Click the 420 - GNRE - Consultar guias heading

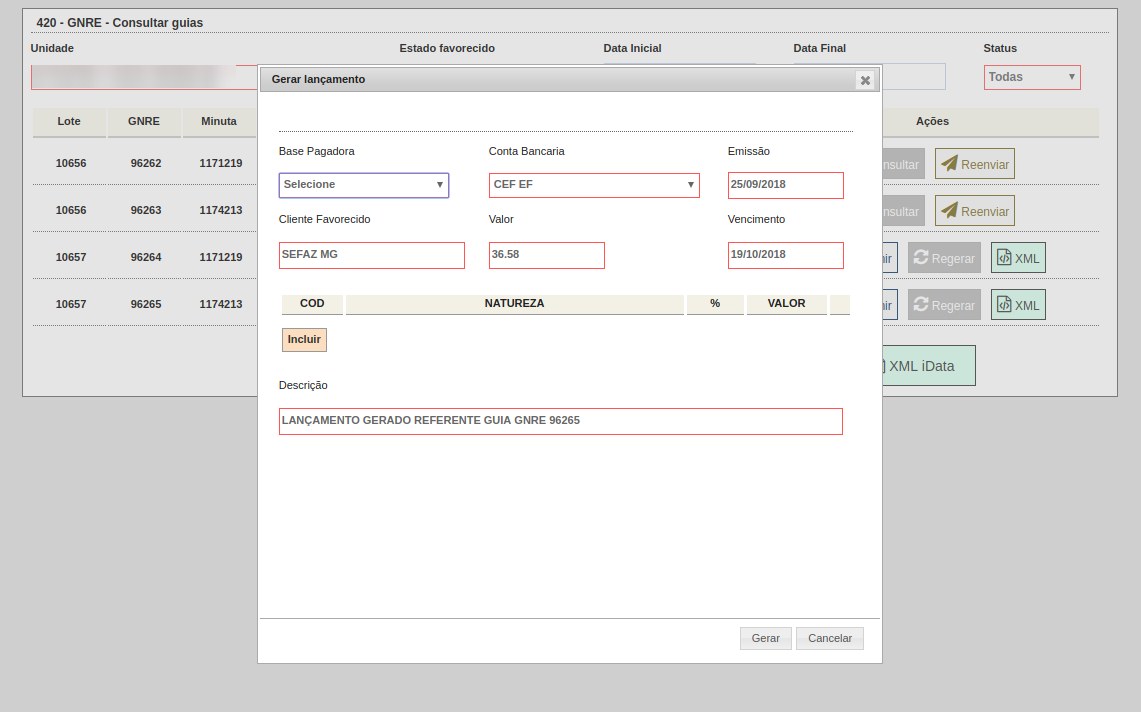click(120, 23)
